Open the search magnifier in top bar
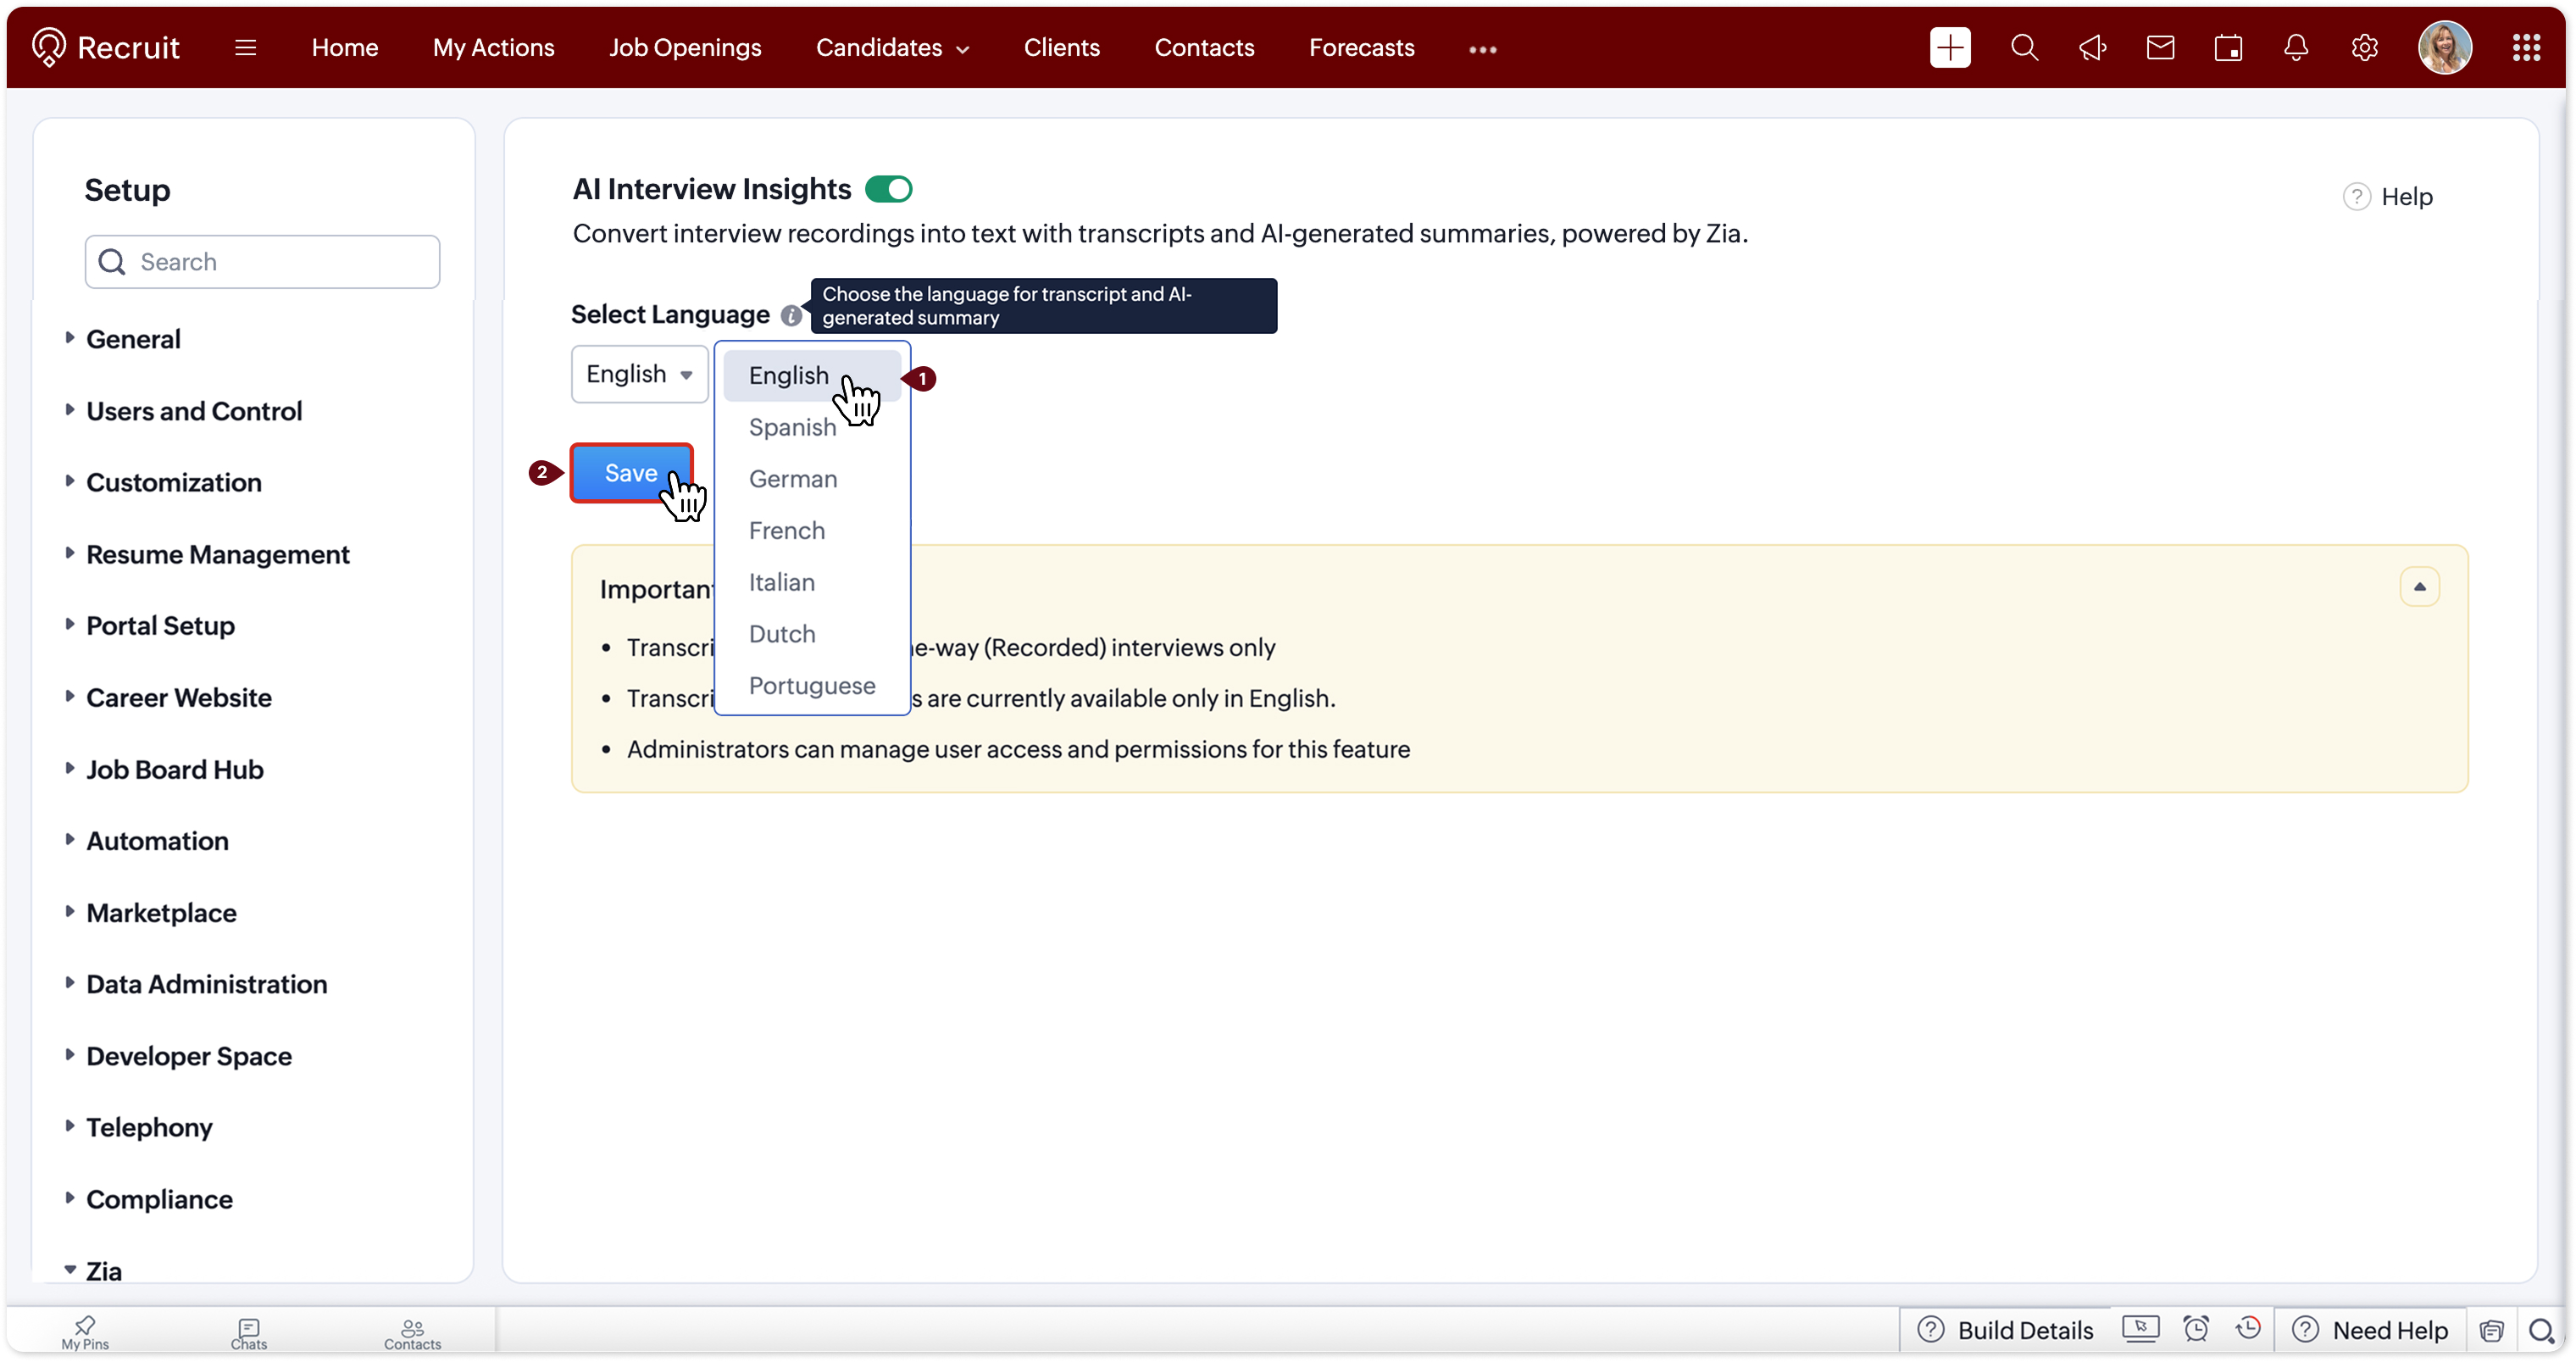 [2023, 47]
